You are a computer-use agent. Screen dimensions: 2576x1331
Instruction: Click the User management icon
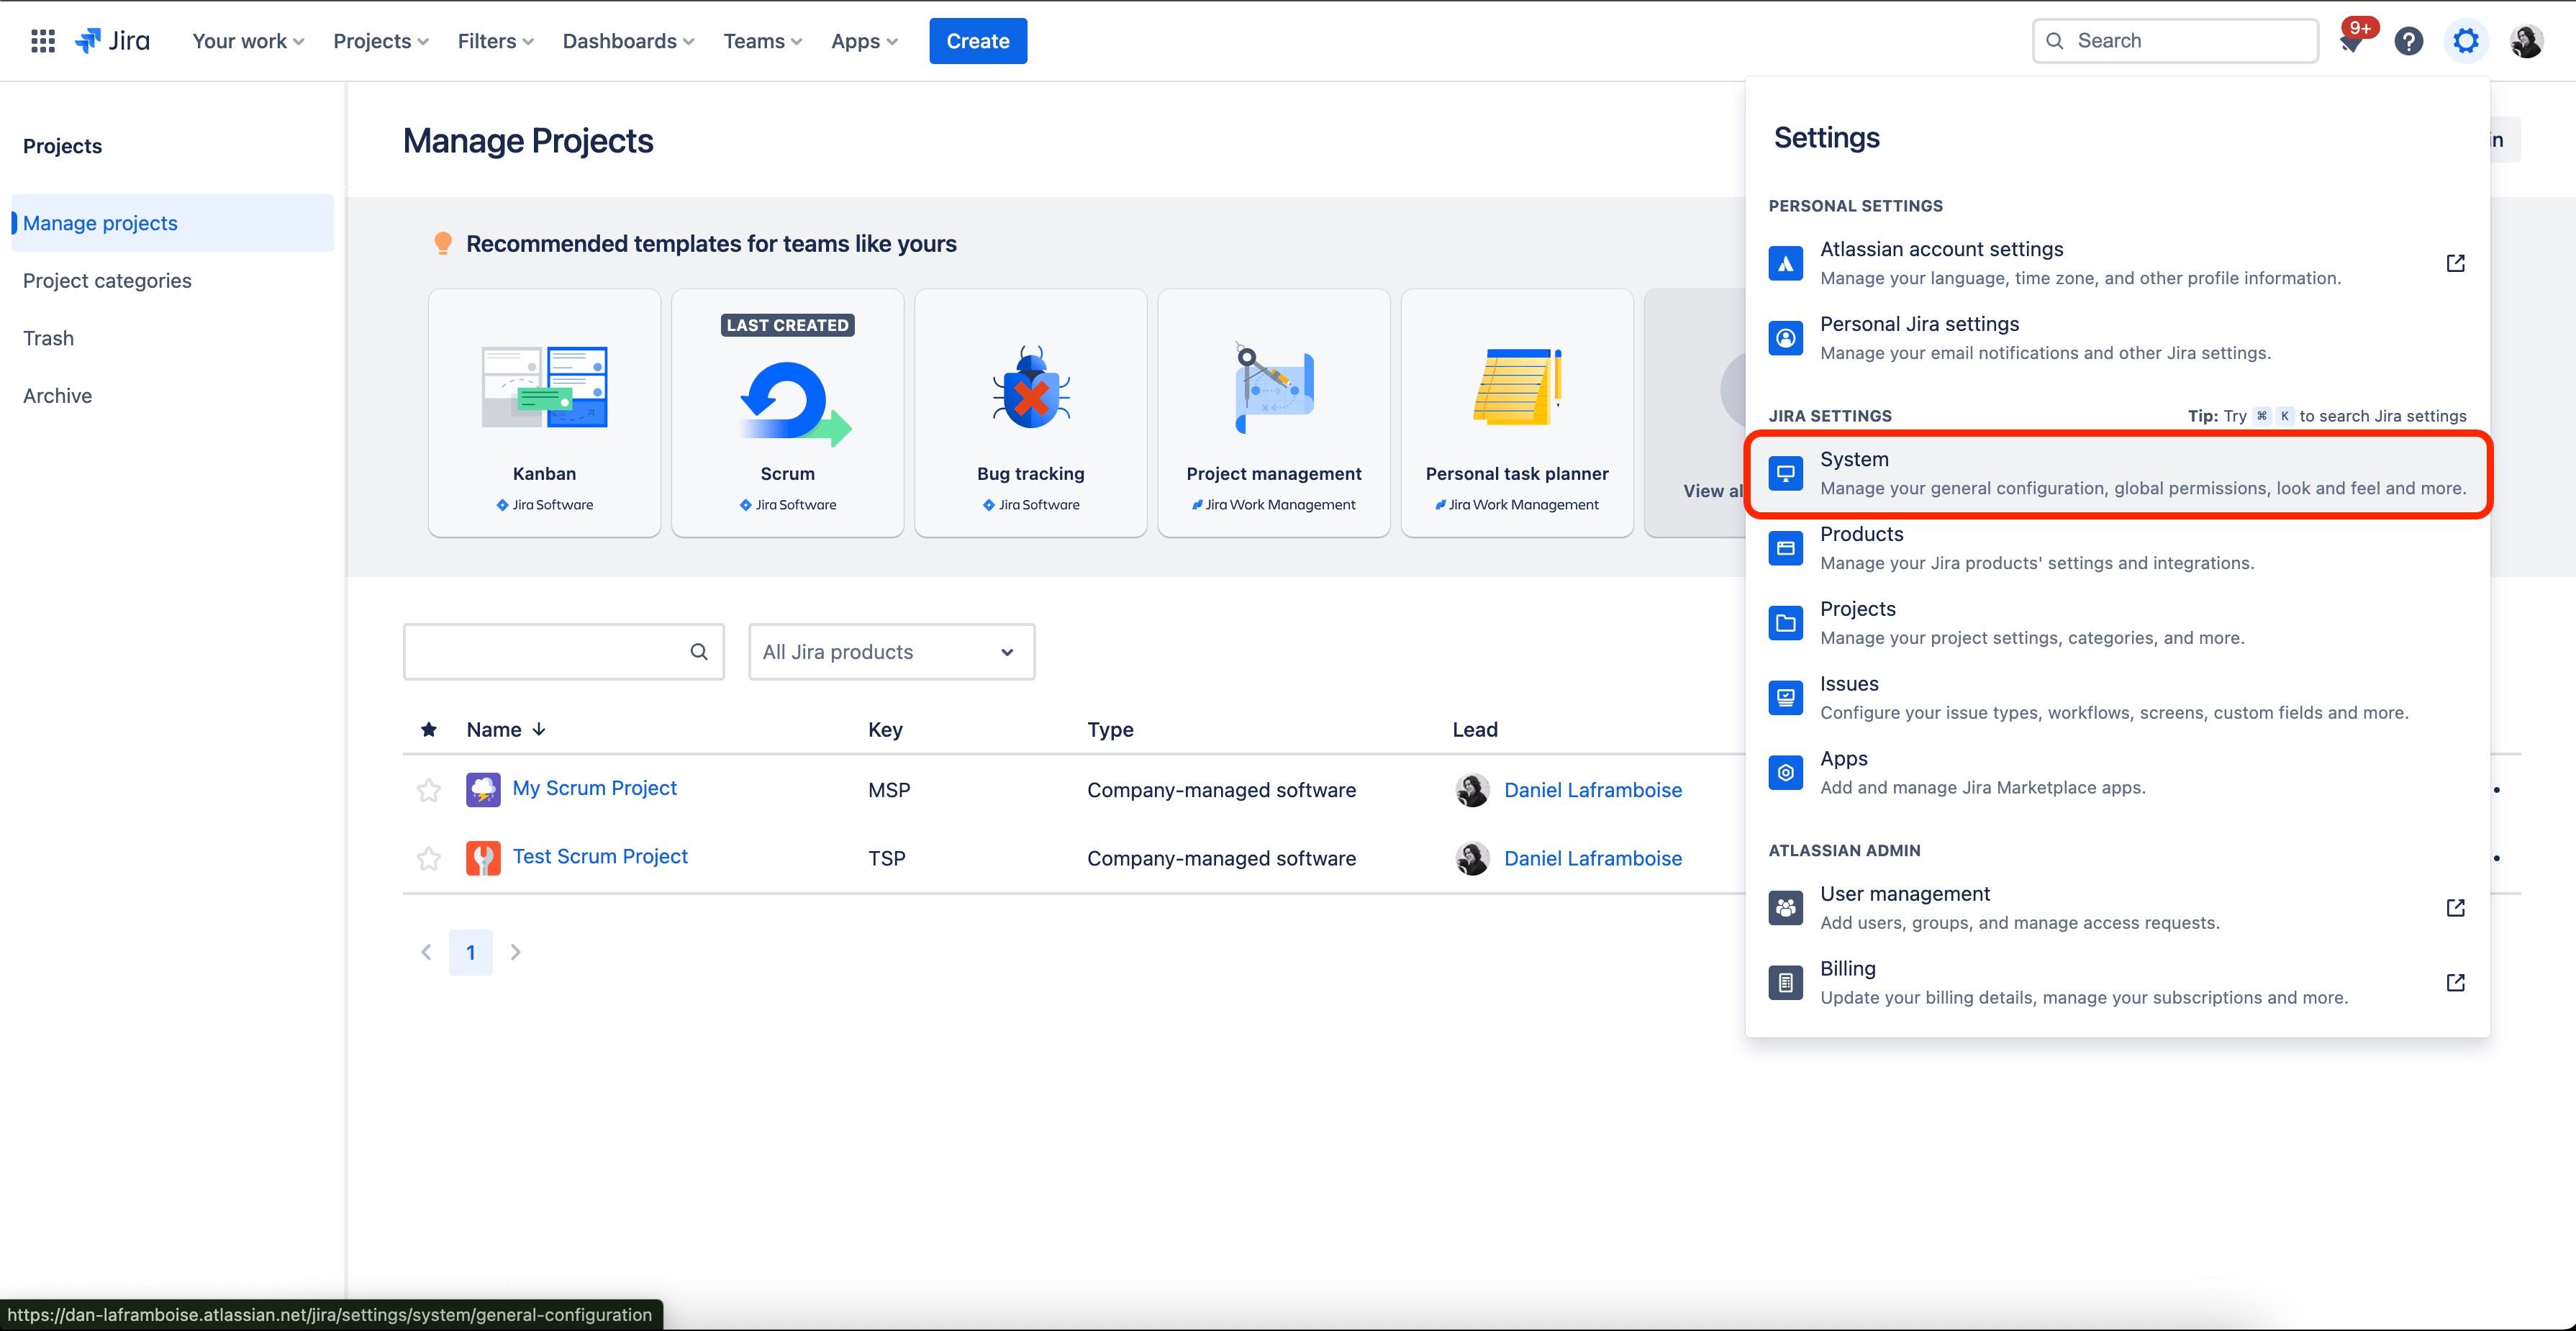point(1786,908)
